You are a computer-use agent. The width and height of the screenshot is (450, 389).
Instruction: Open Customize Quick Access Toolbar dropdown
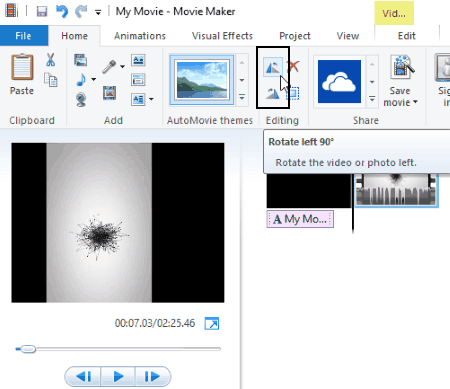click(98, 13)
